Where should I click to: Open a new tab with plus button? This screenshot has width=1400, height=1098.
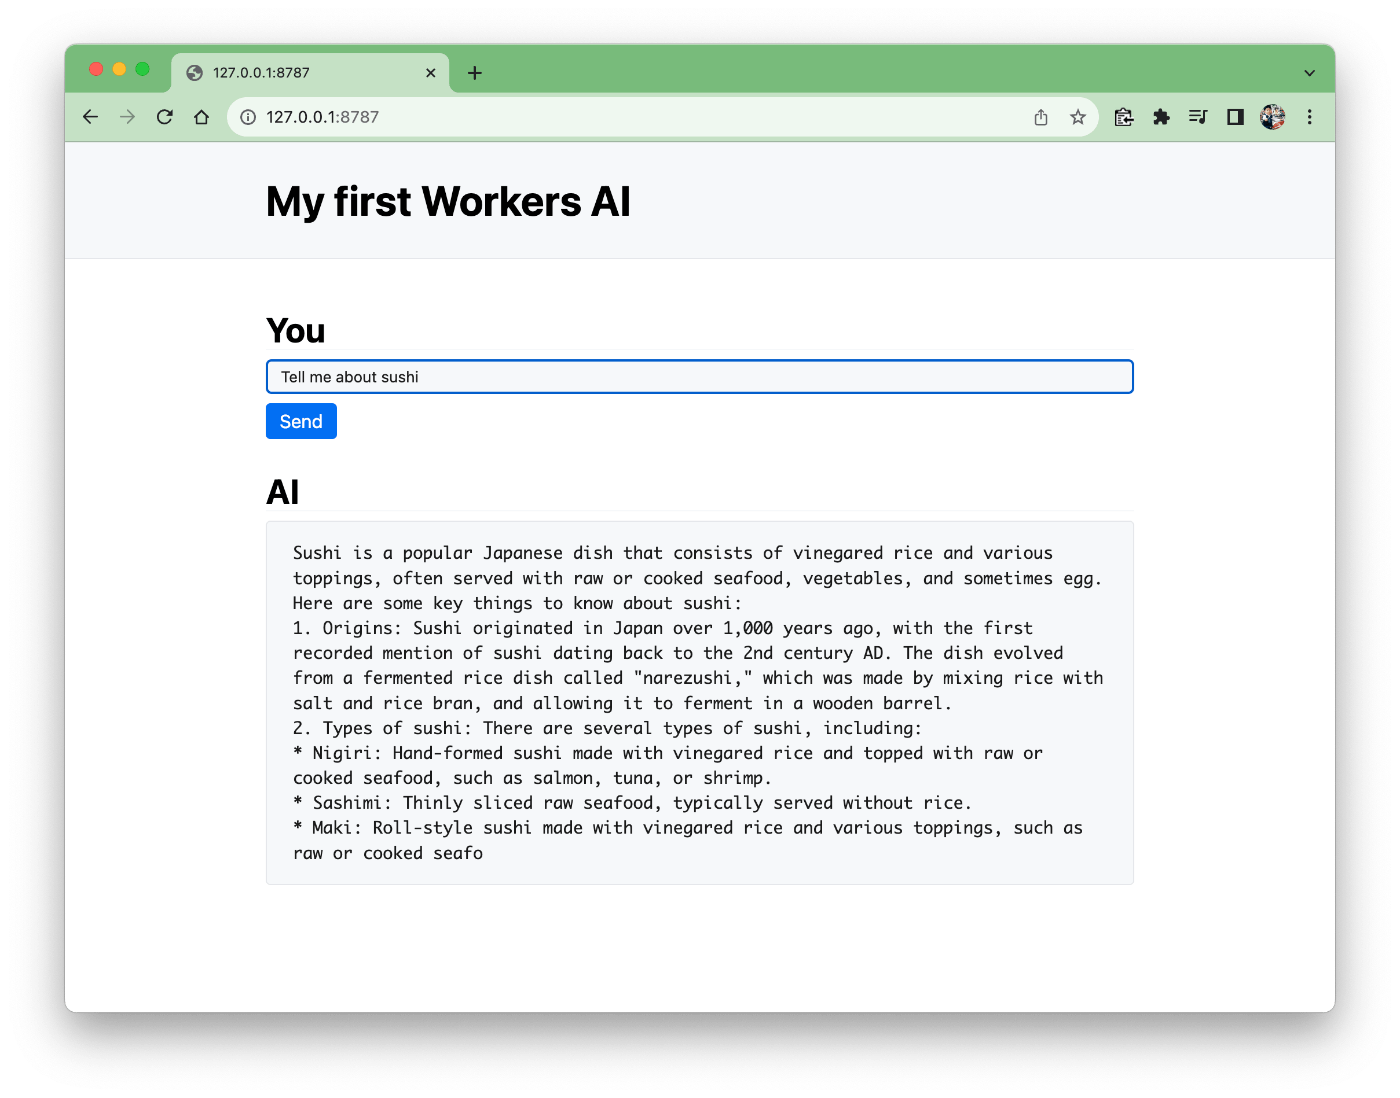(x=475, y=73)
